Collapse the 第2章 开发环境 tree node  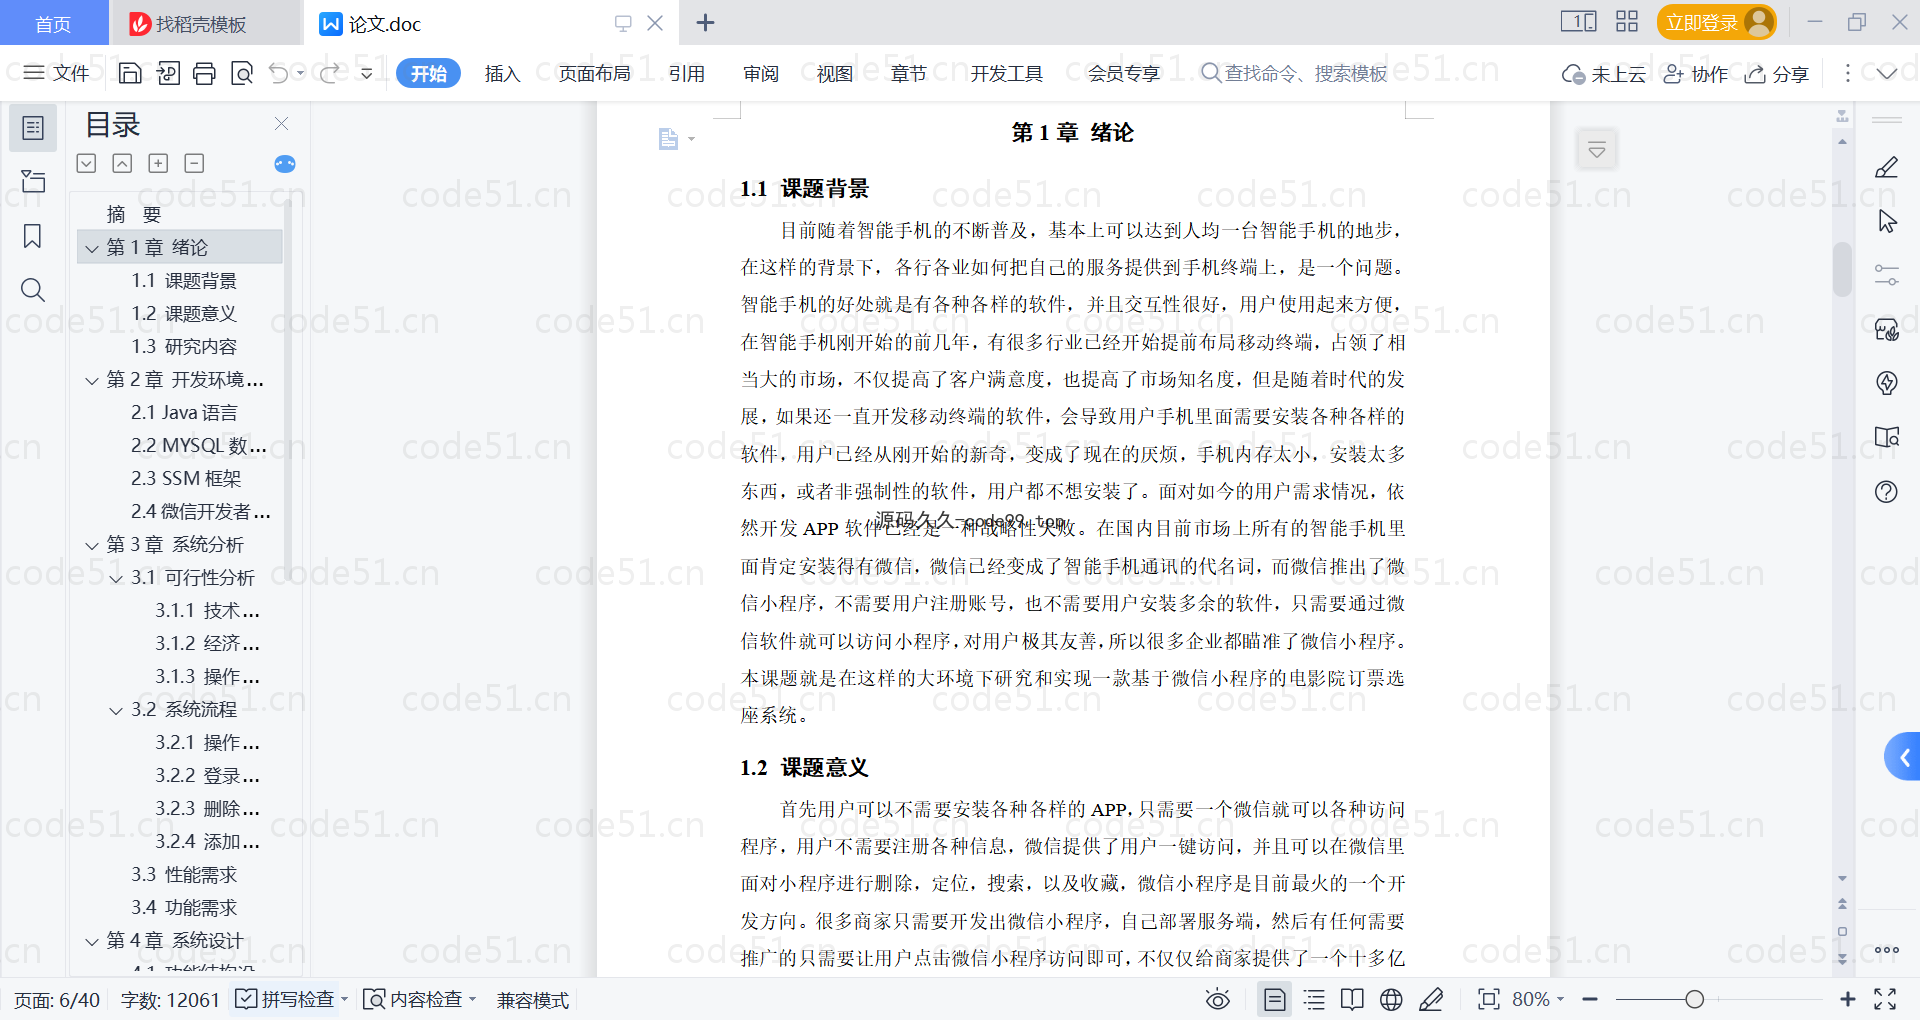(x=92, y=380)
